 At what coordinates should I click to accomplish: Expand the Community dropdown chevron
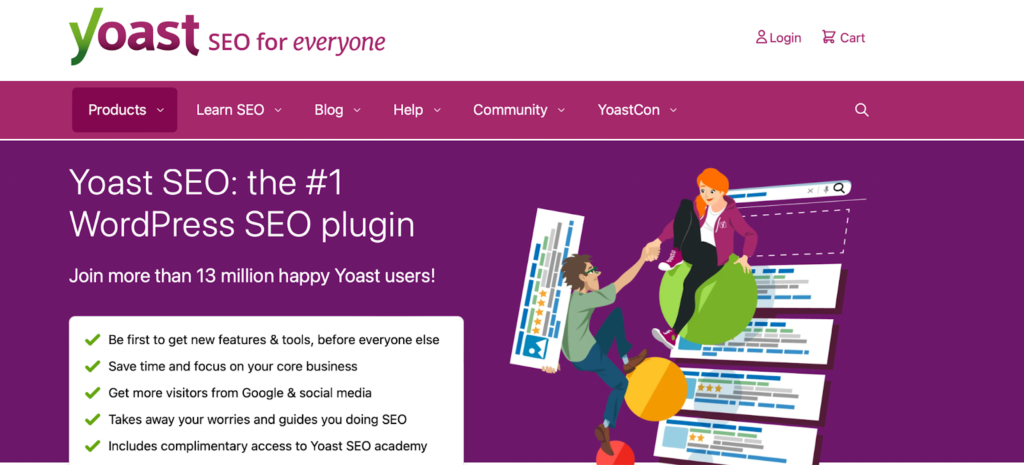561,110
